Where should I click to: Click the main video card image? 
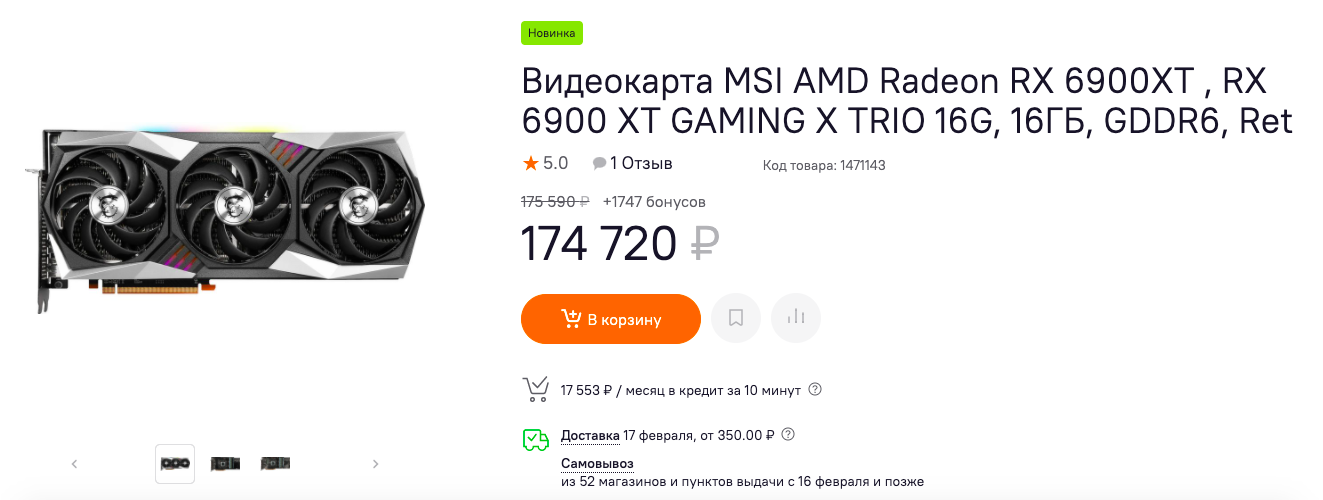(x=225, y=219)
